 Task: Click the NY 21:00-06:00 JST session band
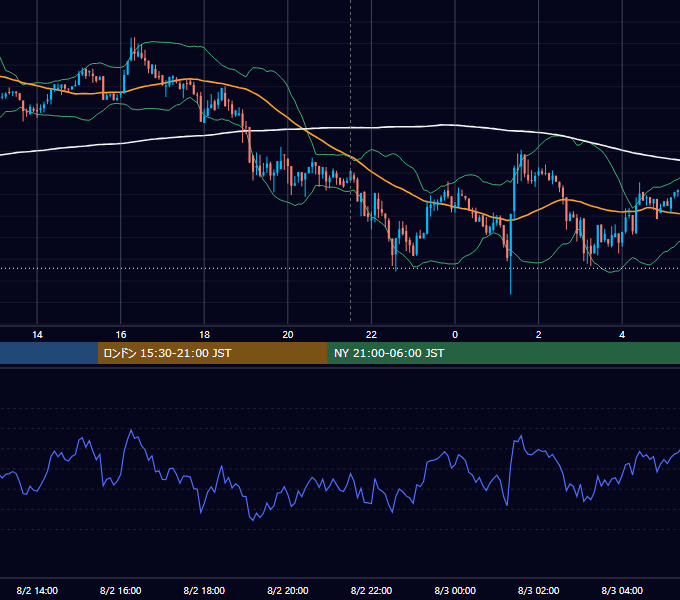coord(503,353)
